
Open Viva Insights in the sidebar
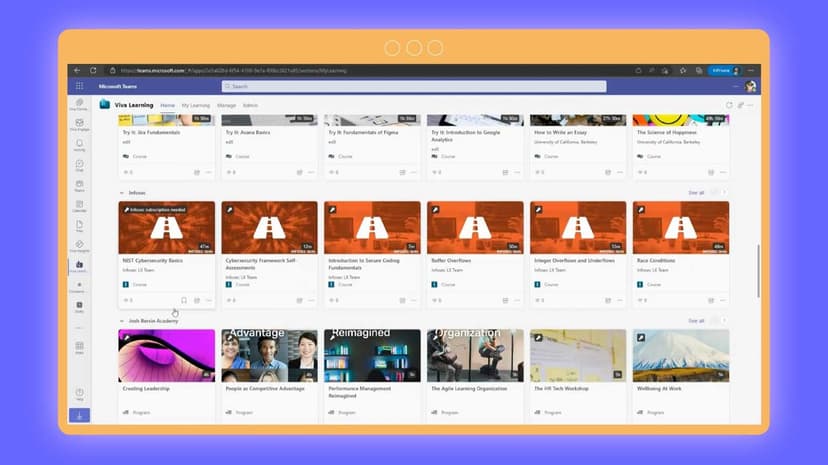point(79,246)
